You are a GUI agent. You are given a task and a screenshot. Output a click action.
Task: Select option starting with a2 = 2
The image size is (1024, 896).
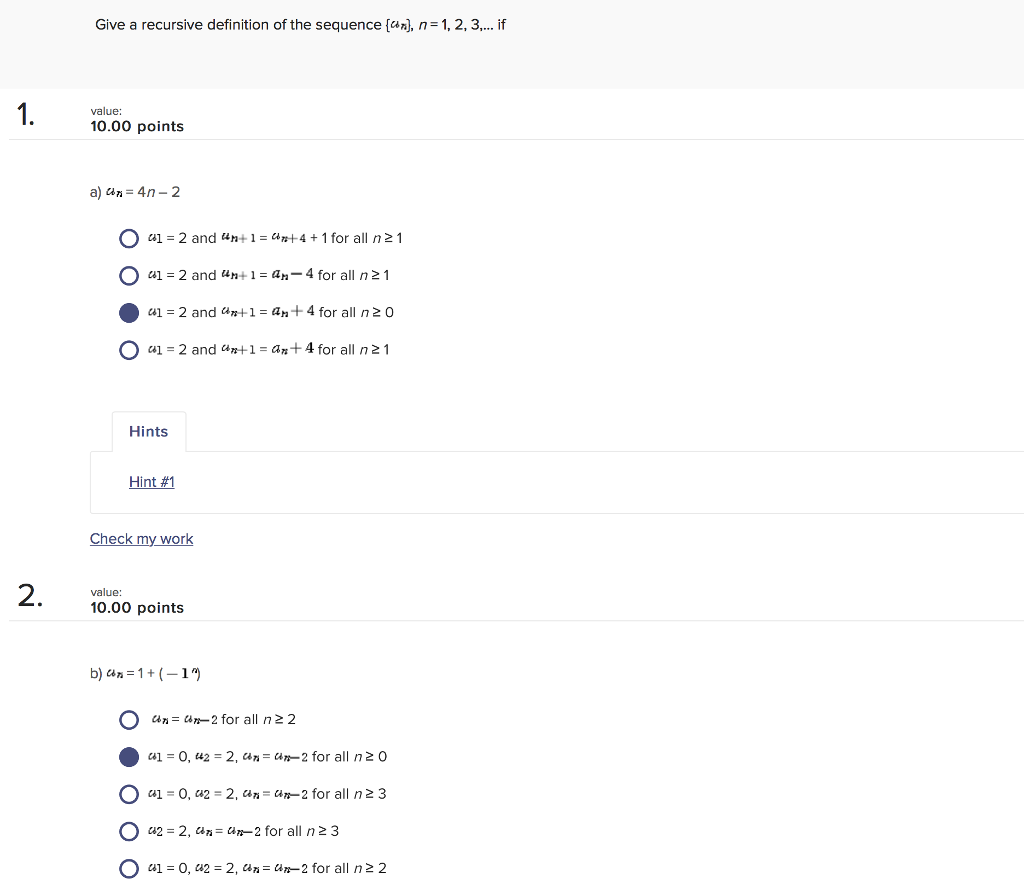pos(129,830)
